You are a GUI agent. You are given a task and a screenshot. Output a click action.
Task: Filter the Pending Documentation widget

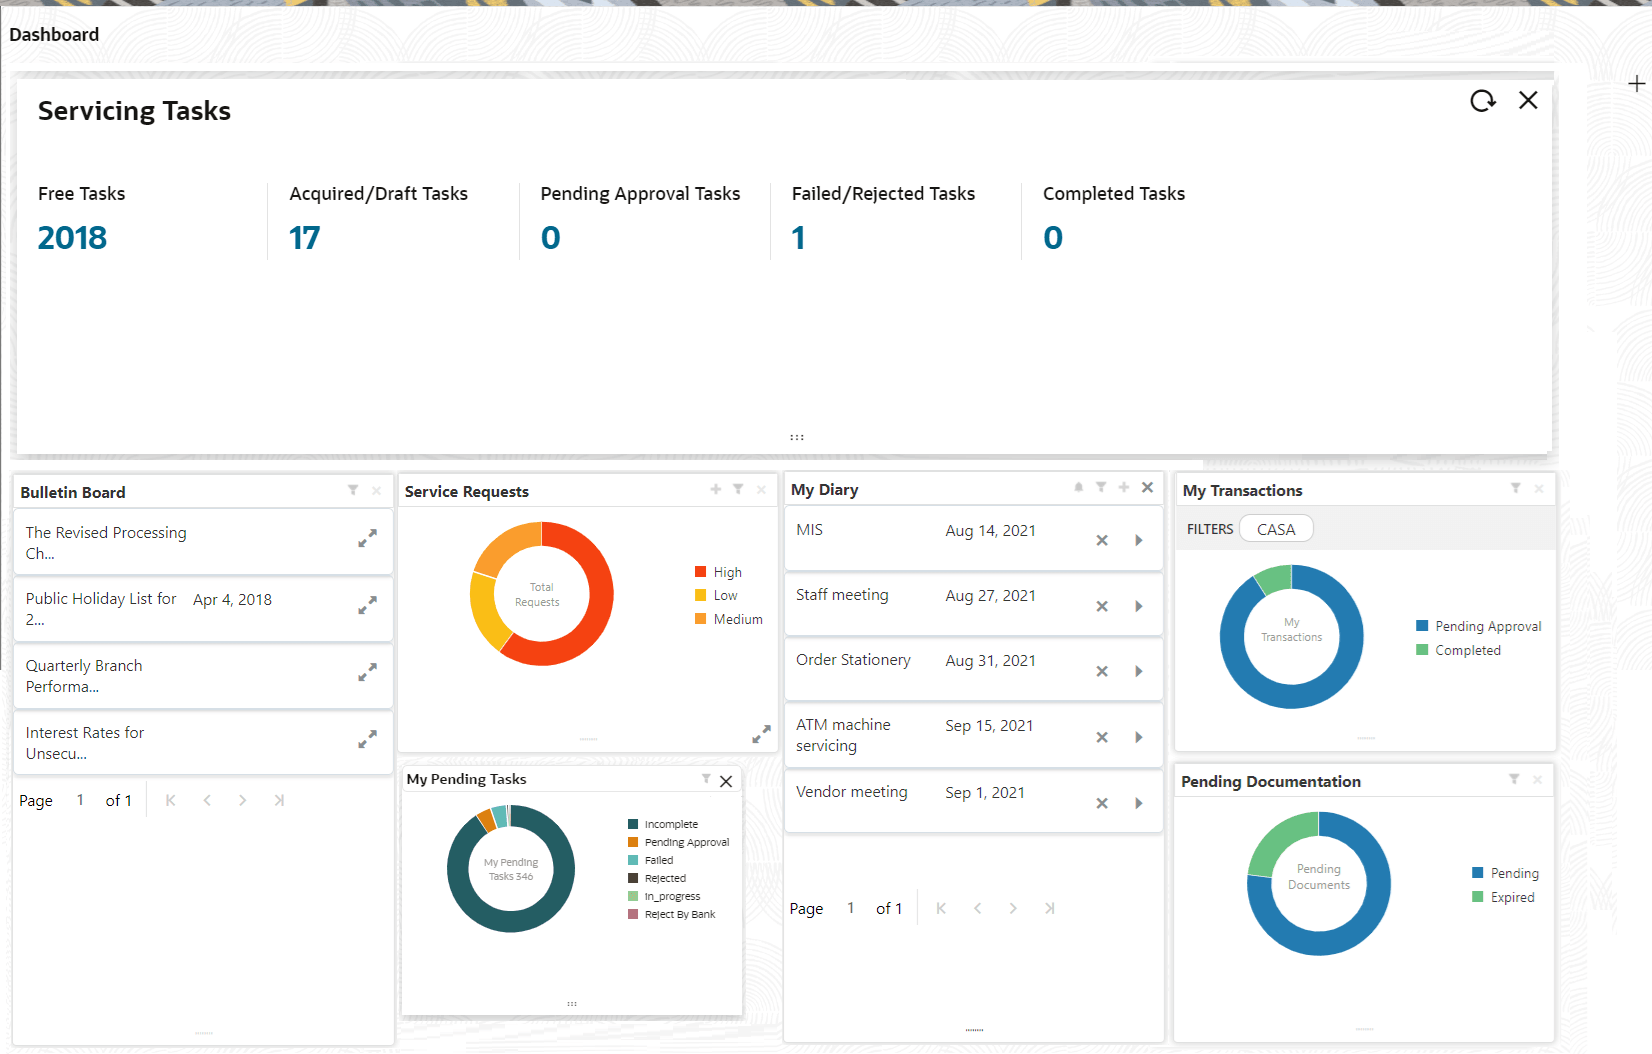[1514, 779]
